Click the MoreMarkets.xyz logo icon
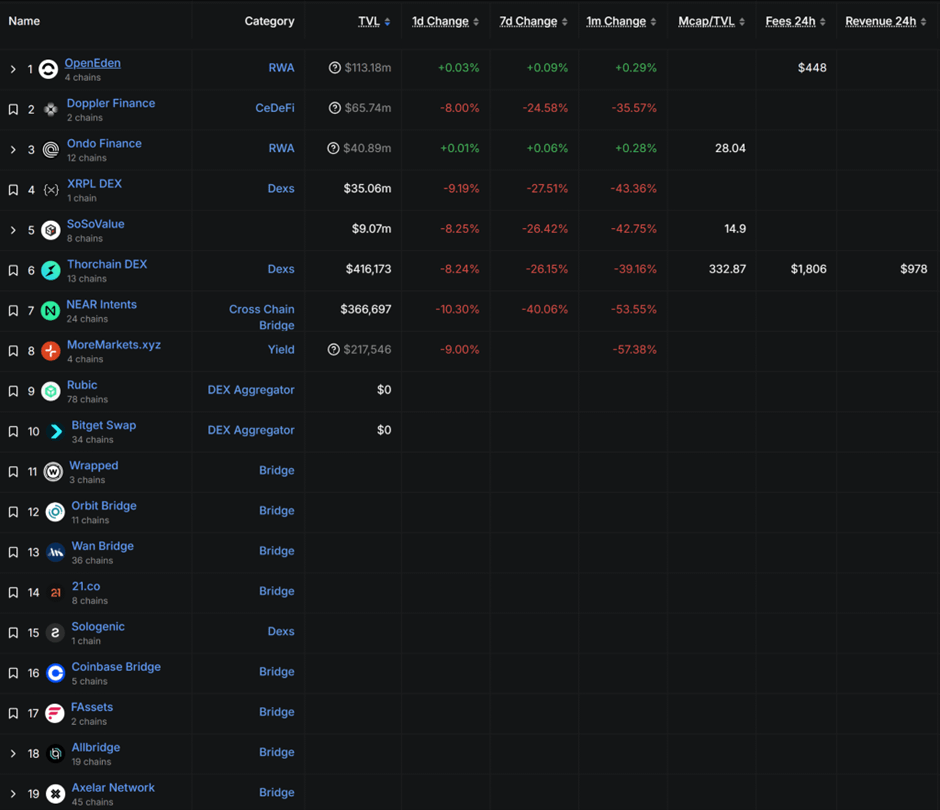This screenshot has height=810, width=940. point(51,351)
